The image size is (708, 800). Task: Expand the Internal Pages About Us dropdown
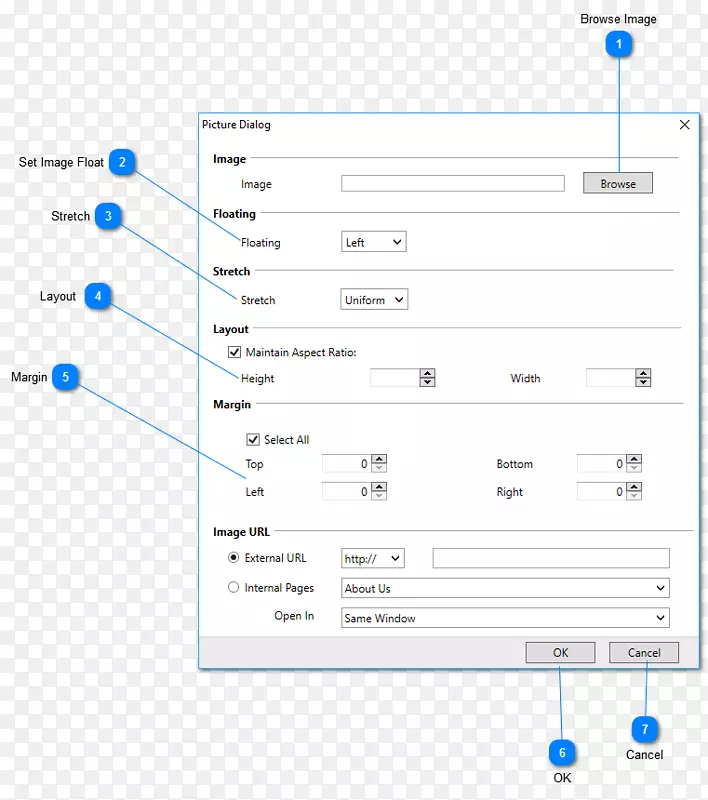click(x=505, y=589)
